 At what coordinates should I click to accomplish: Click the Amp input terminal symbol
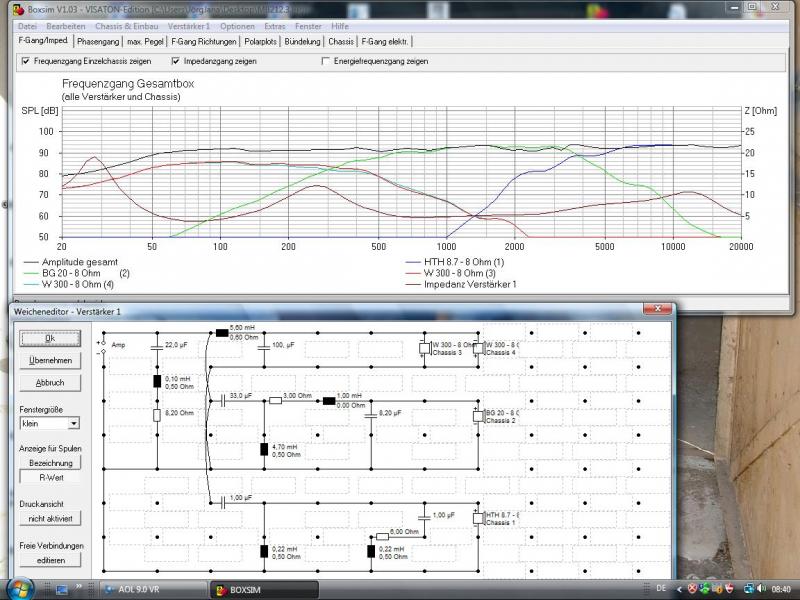[103, 347]
